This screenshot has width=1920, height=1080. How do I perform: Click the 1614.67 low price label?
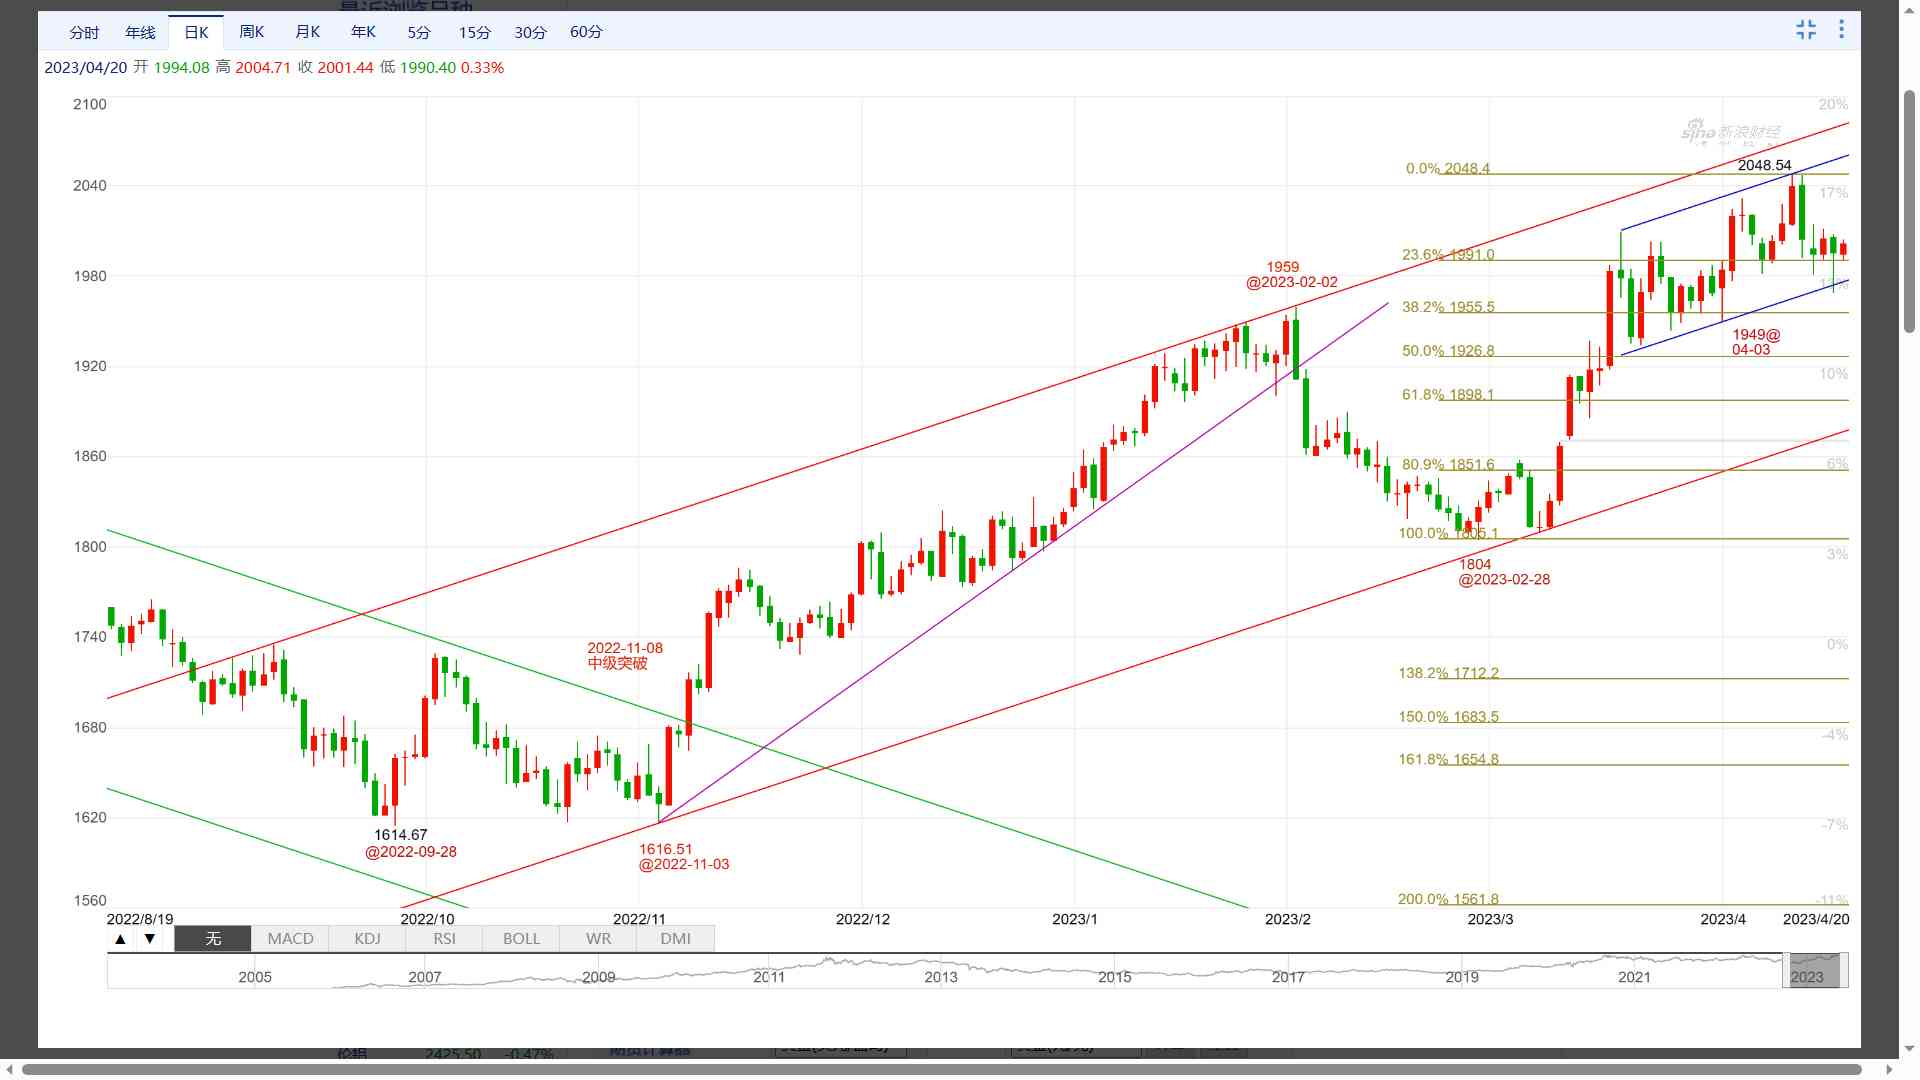(x=401, y=835)
